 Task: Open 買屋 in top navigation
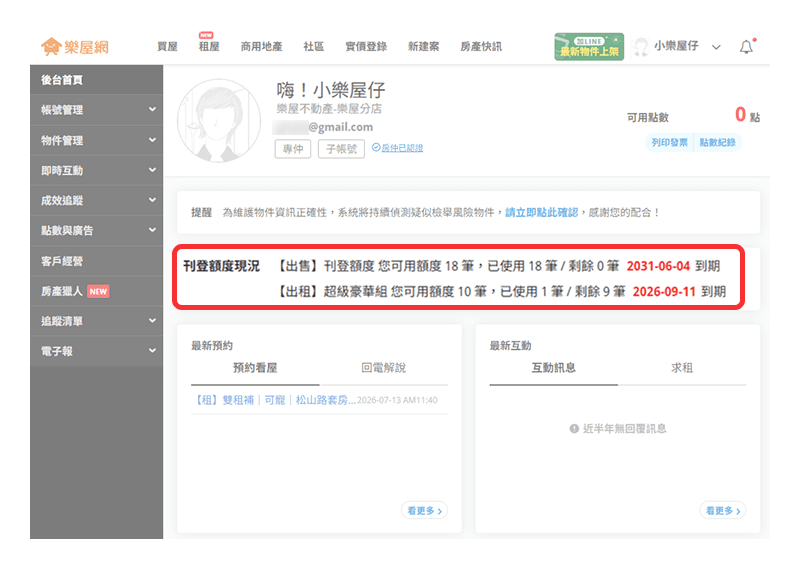pyautogui.click(x=167, y=46)
